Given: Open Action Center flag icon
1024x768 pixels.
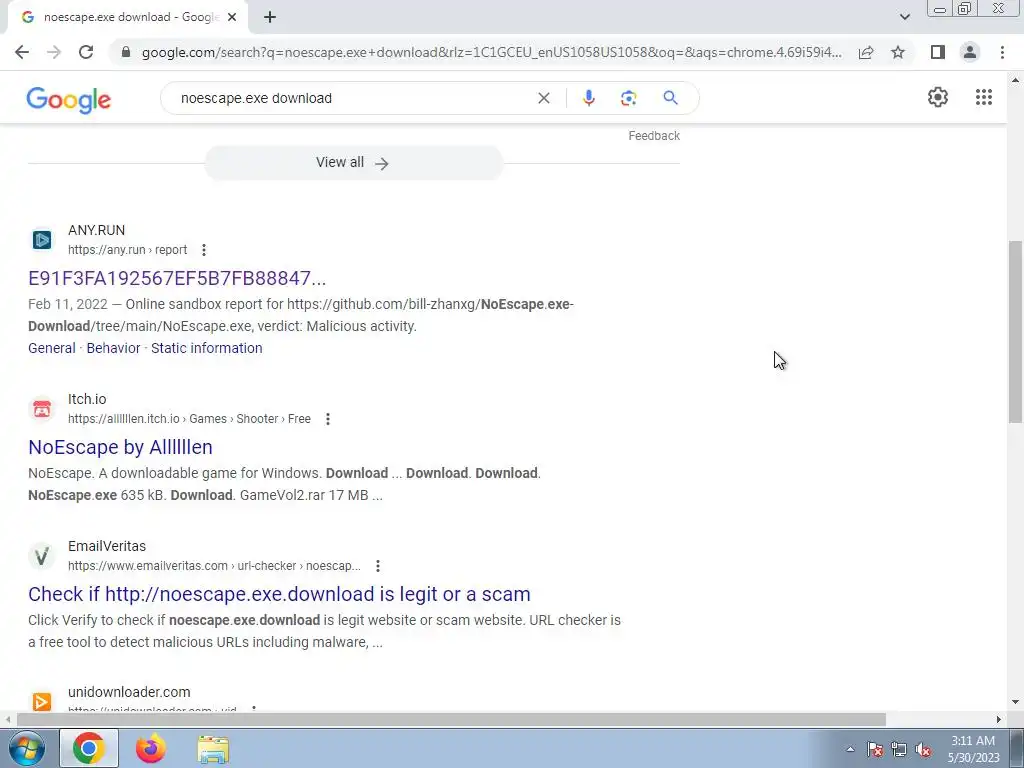Looking at the screenshot, I should pyautogui.click(x=875, y=750).
